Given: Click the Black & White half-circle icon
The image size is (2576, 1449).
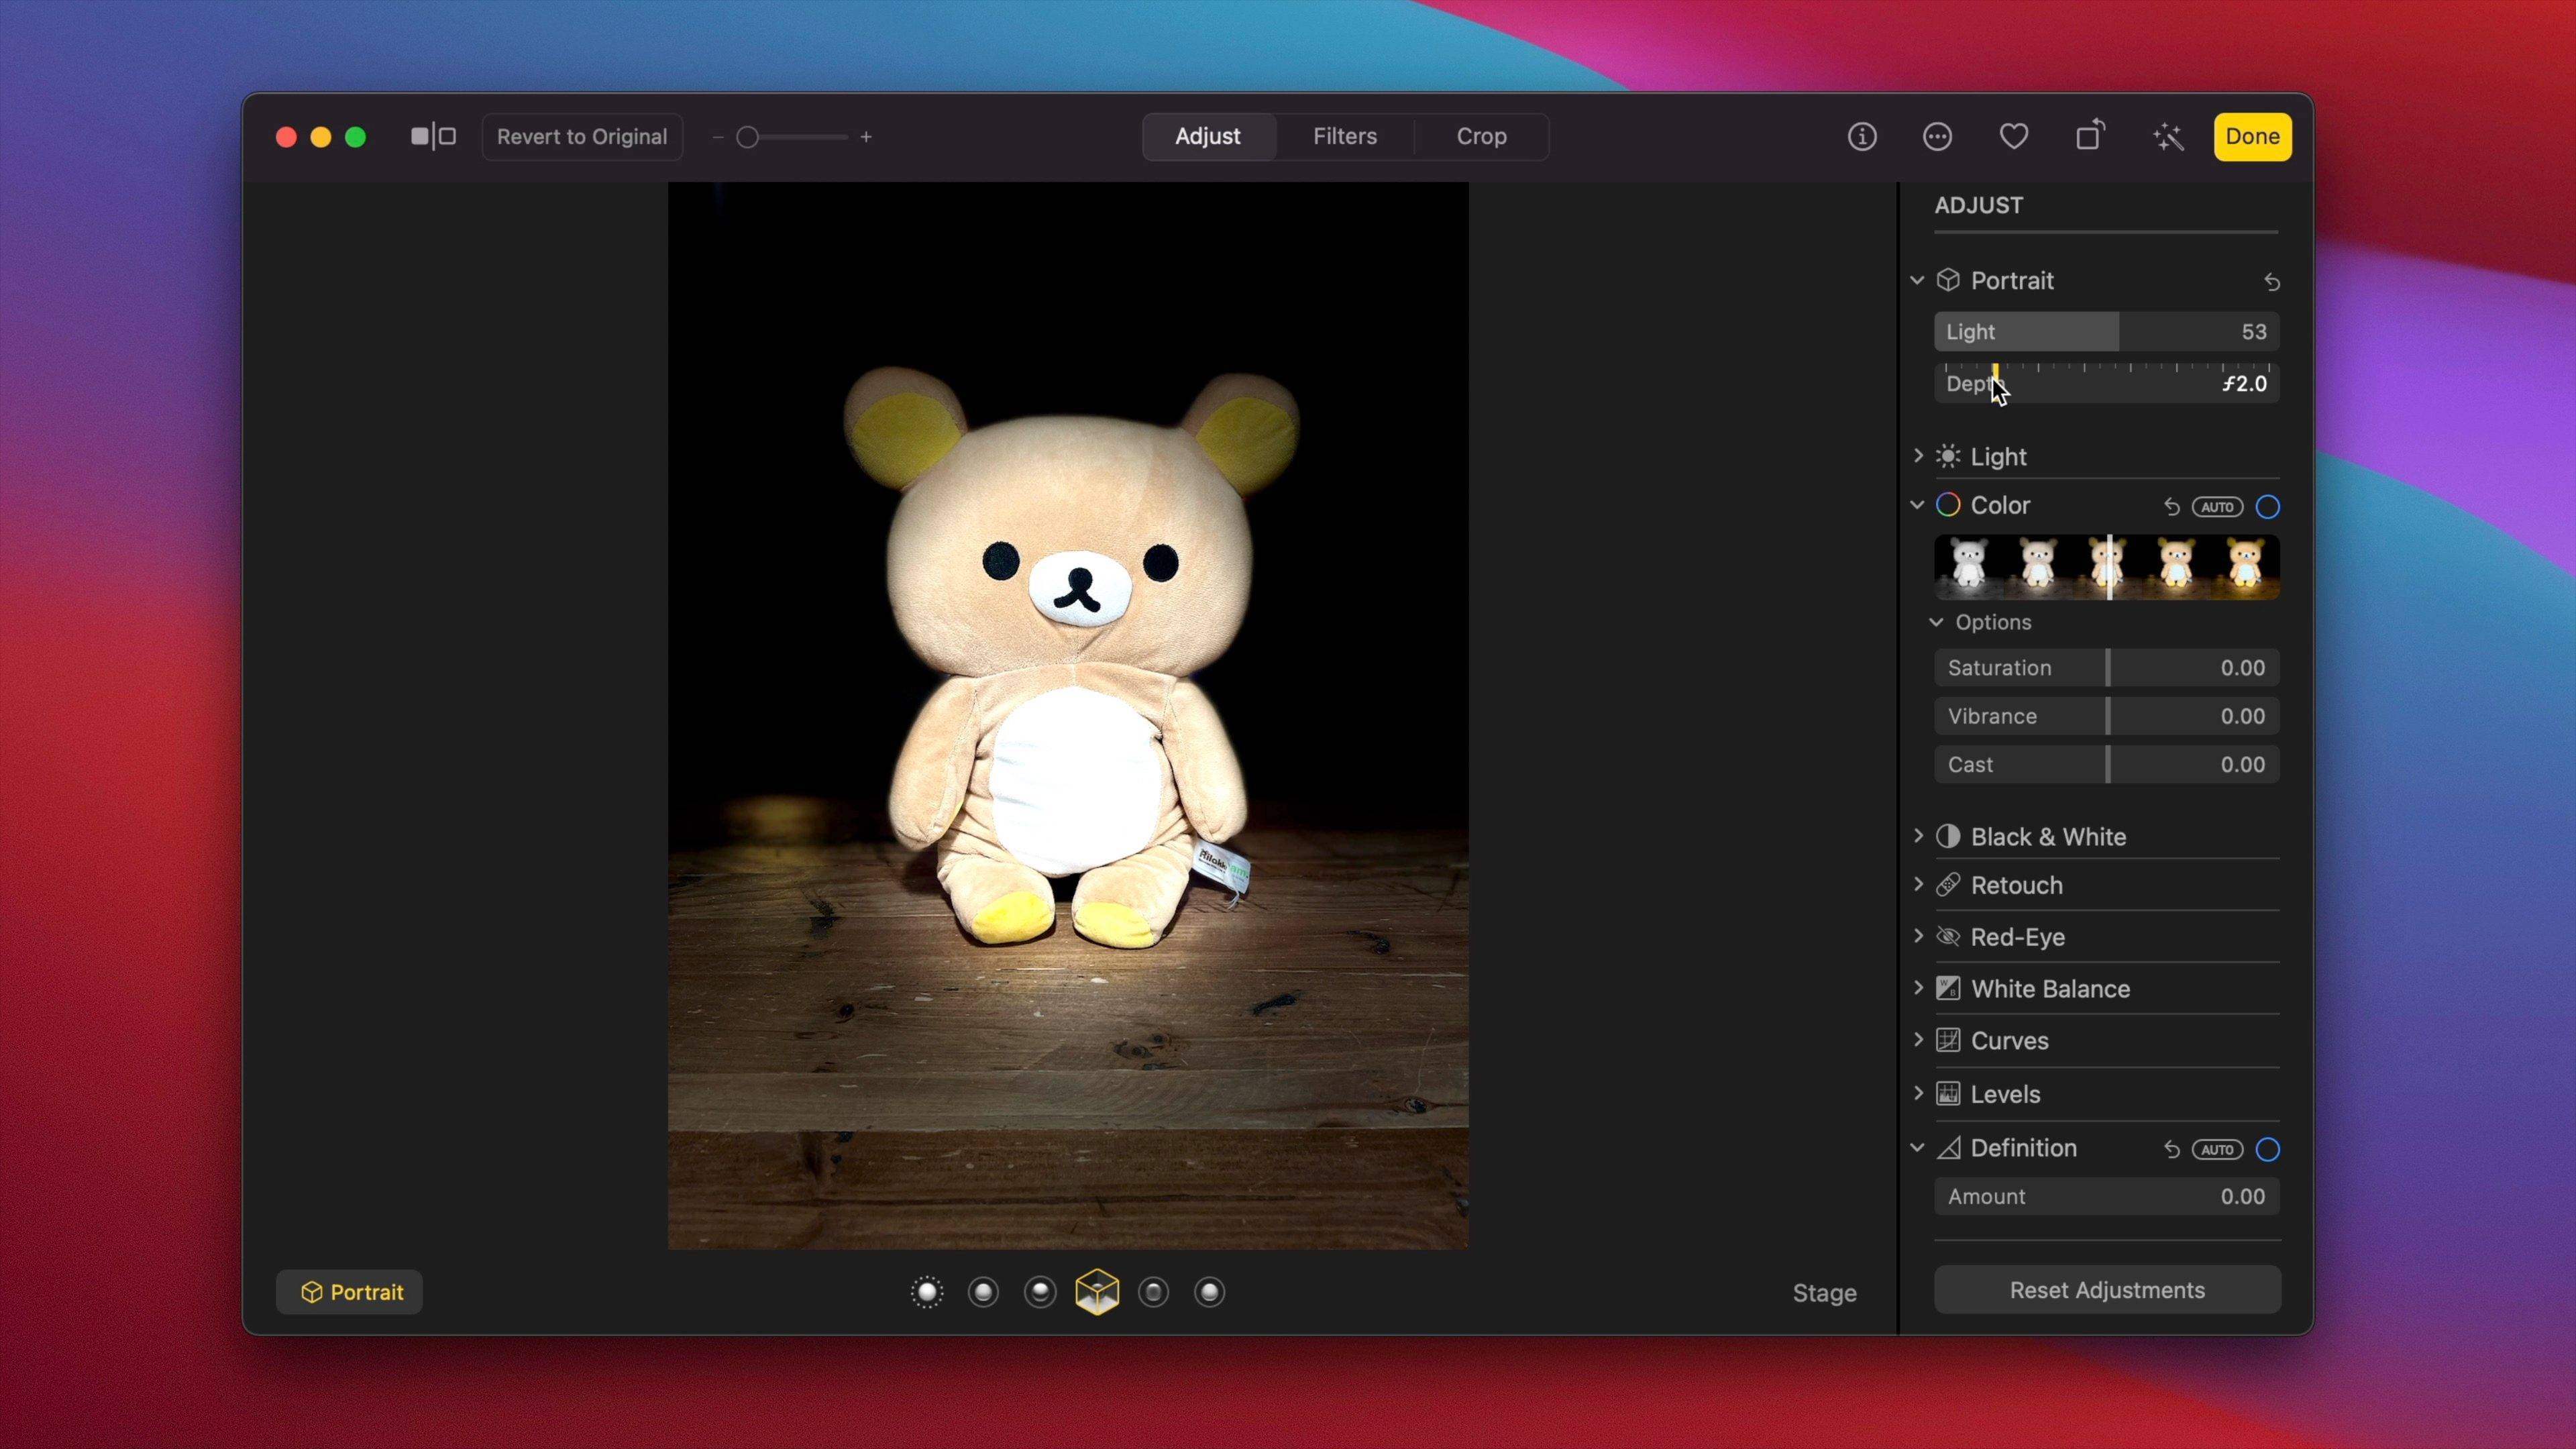Looking at the screenshot, I should click(x=1948, y=836).
